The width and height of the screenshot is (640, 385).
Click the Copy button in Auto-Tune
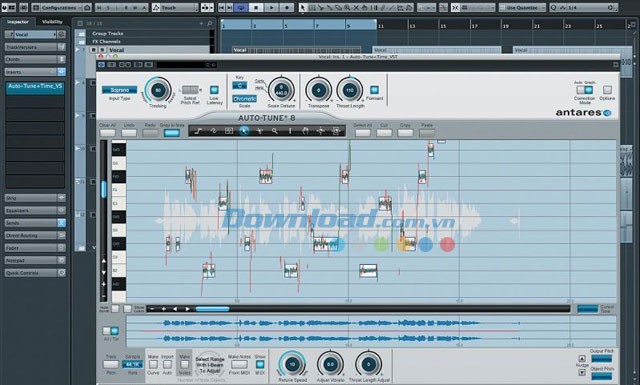click(x=405, y=133)
